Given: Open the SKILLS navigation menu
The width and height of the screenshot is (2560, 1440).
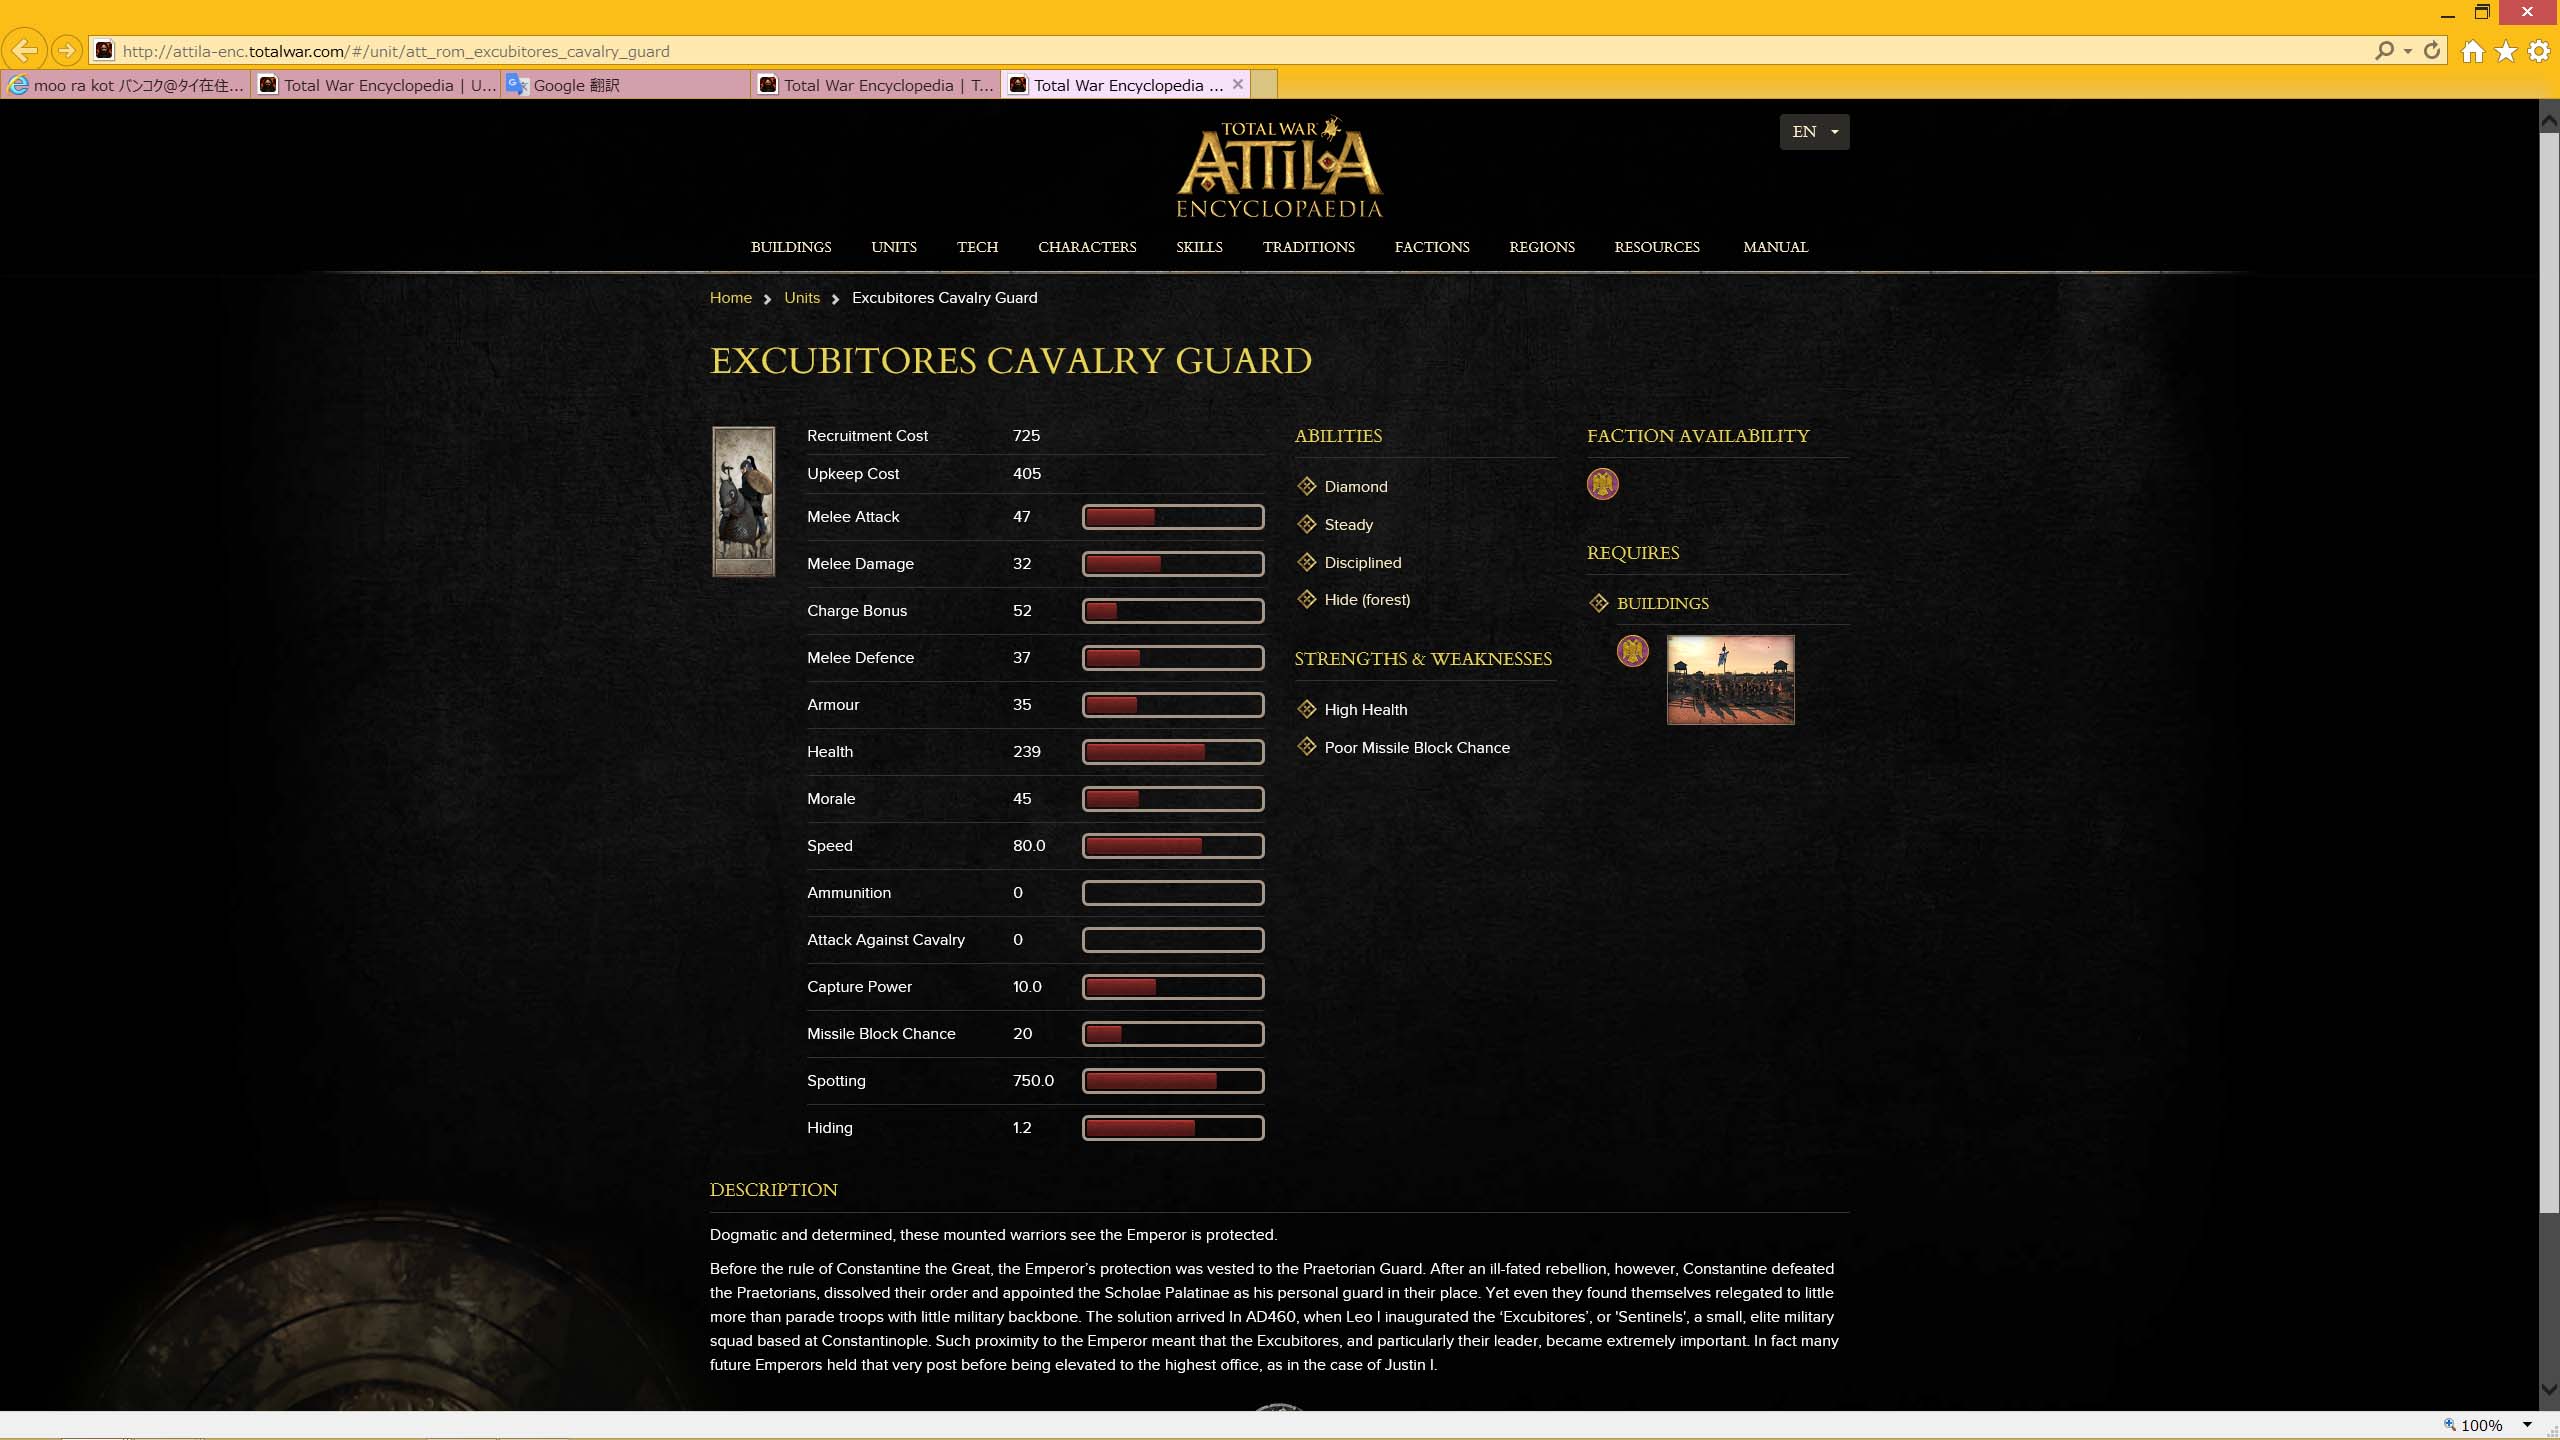Looking at the screenshot, I should coord(1199,247).
